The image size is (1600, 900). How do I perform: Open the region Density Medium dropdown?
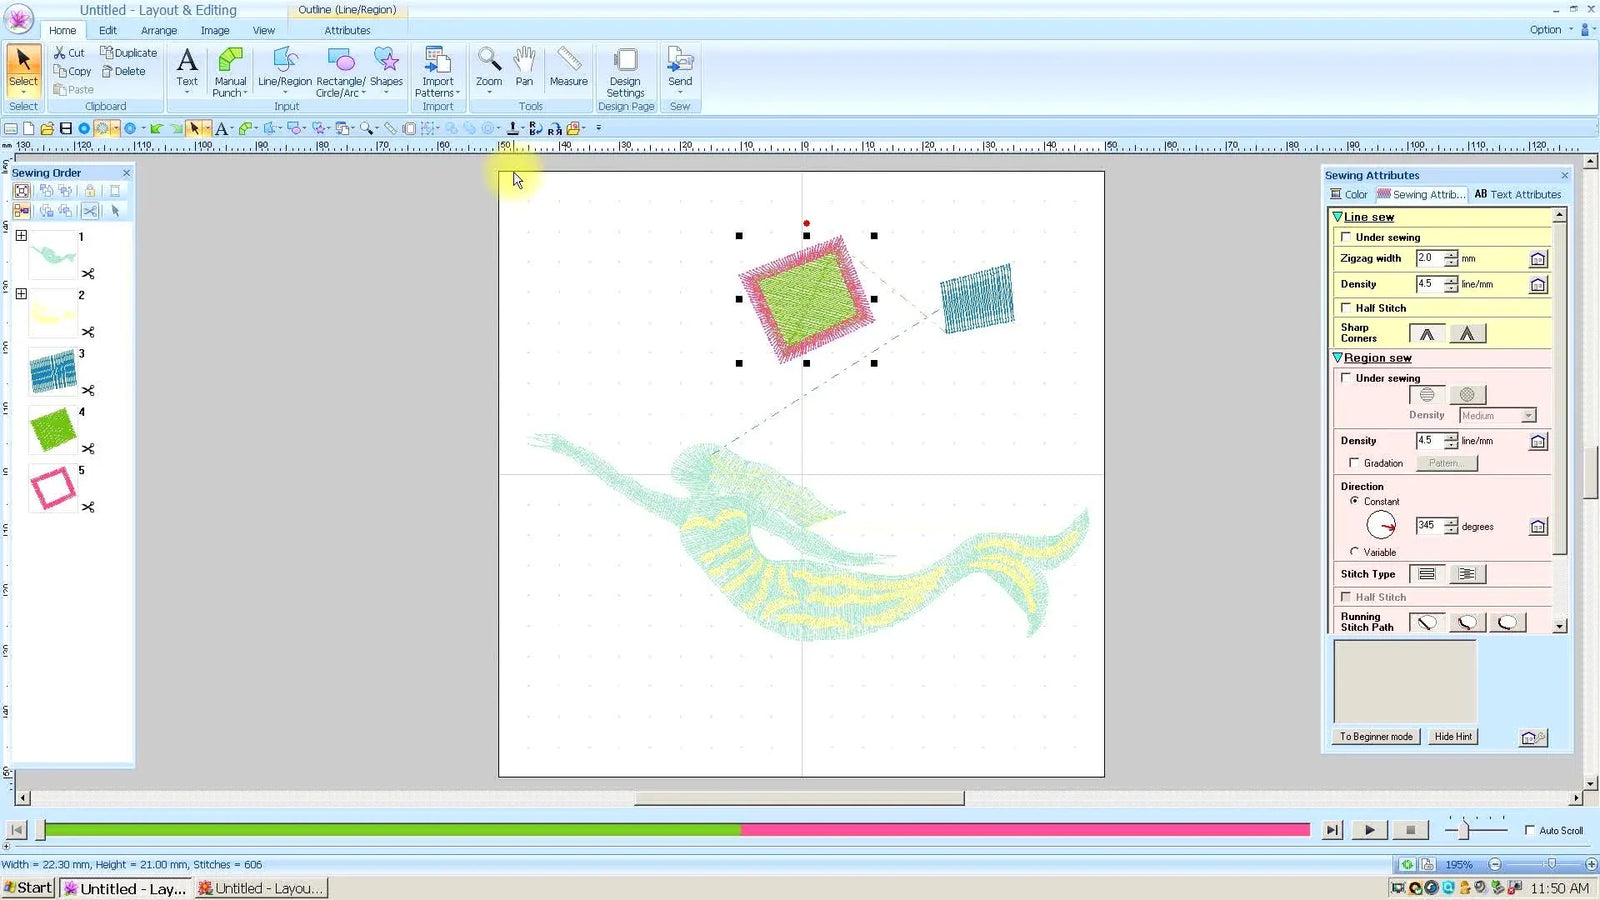(1496, 415)
